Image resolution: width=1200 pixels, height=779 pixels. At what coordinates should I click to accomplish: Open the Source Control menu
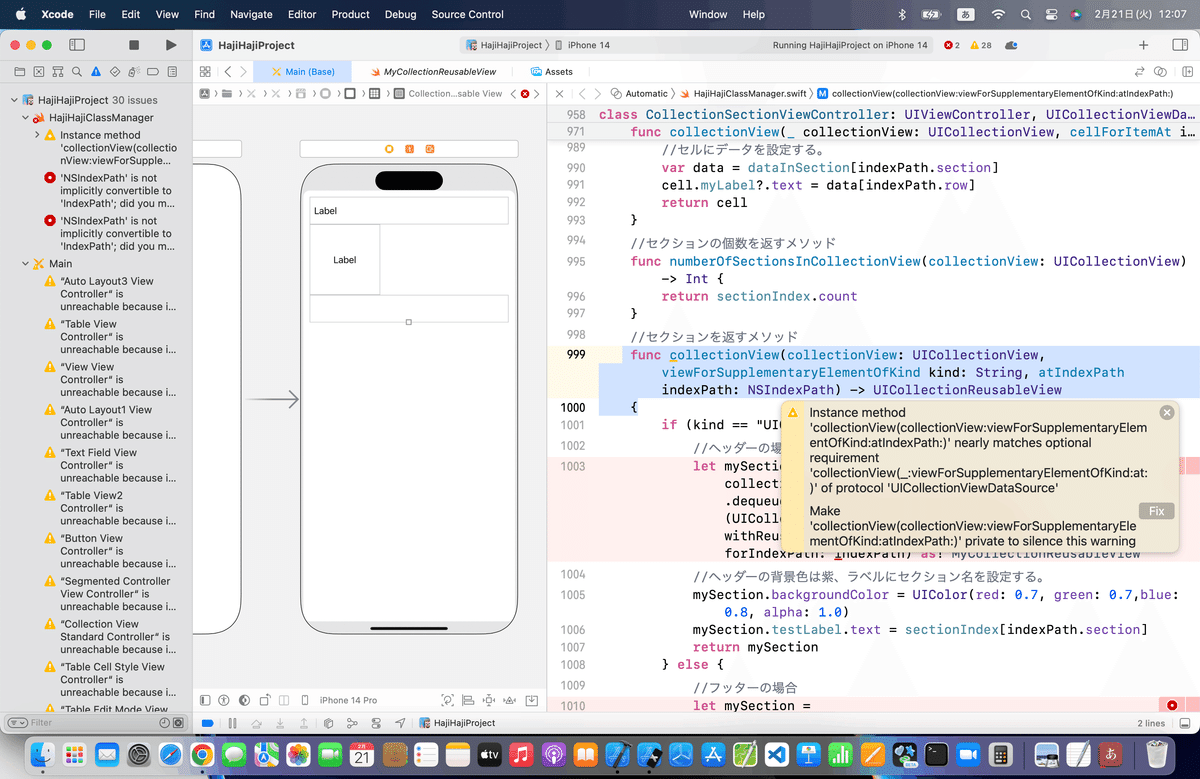(468, 14)
